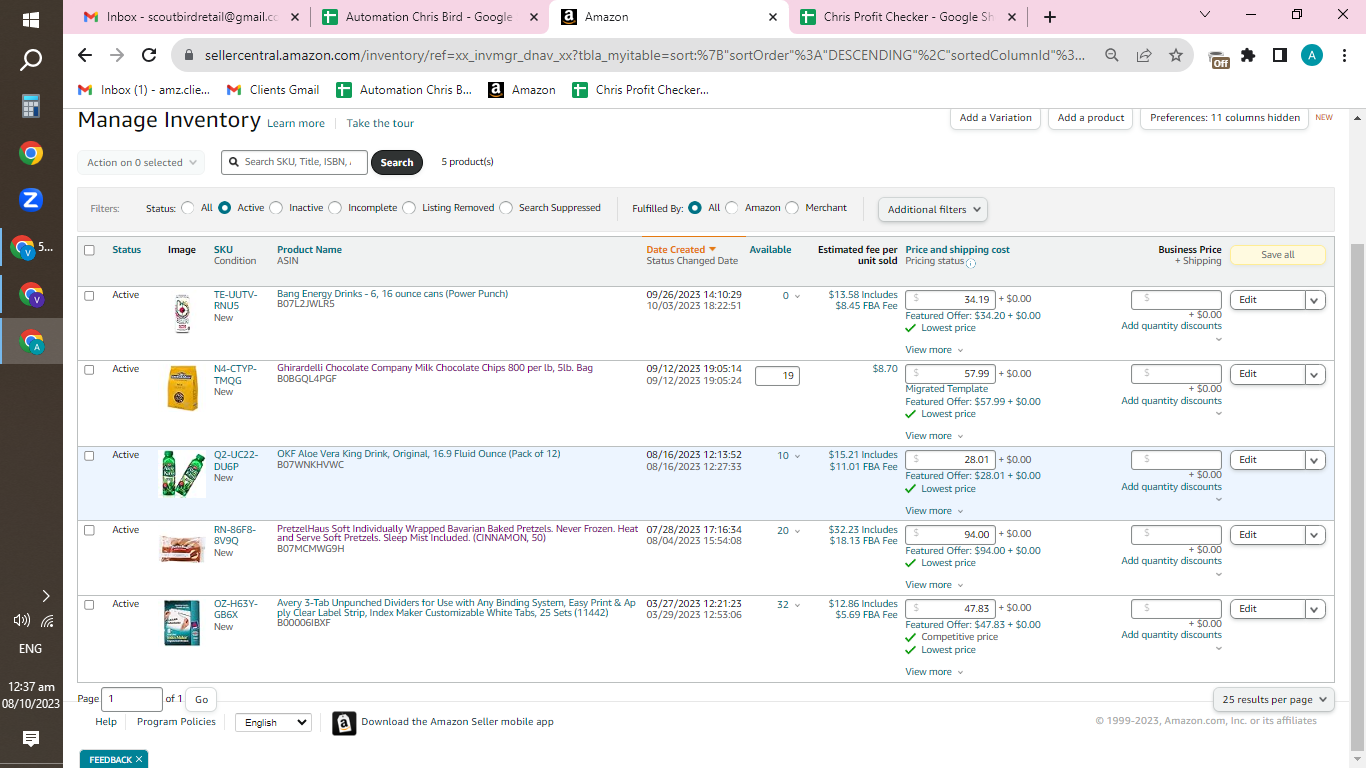Go back in browser history

[85, 55]
